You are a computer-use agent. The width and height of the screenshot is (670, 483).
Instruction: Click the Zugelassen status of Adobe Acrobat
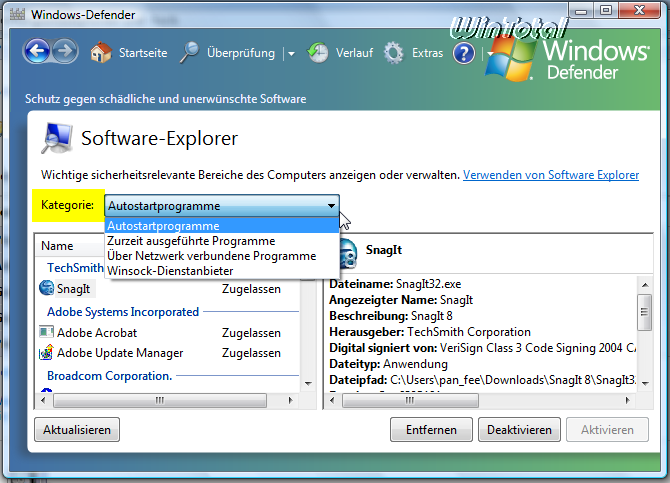251,333
